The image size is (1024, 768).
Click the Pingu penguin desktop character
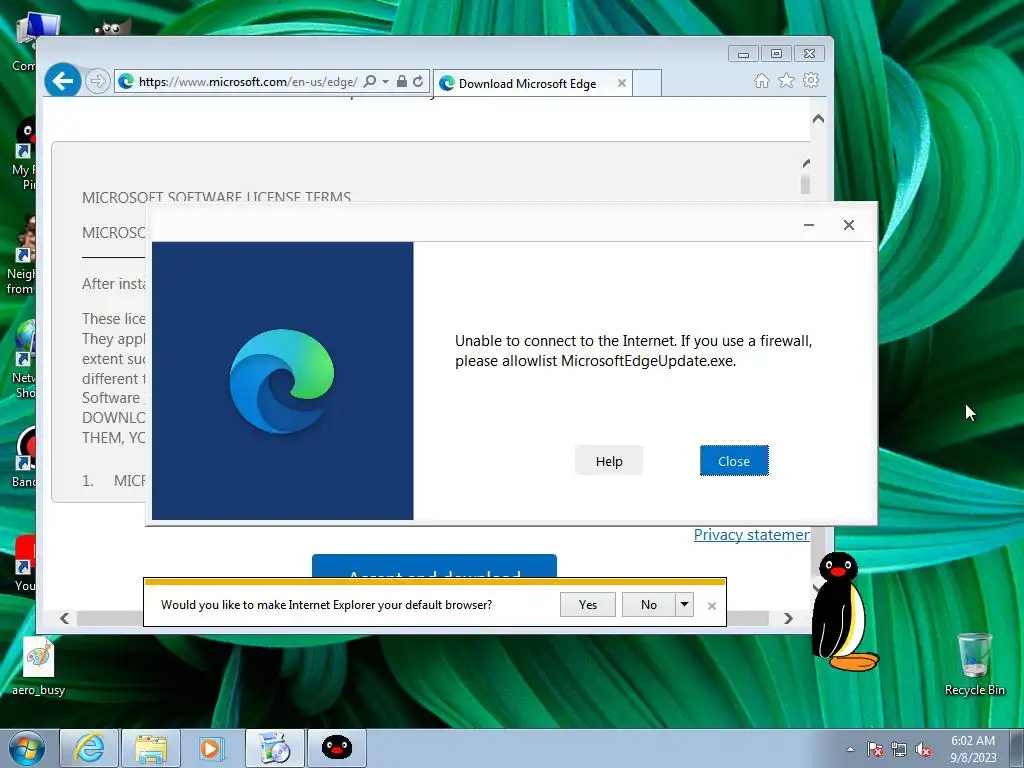point(844,612)
